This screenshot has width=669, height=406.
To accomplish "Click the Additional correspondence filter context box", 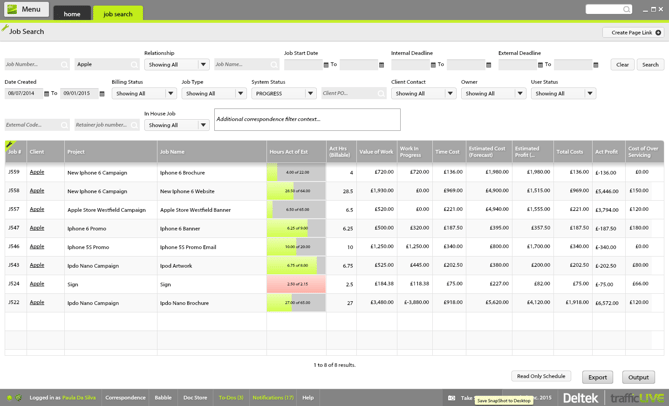I will [x=307, y=119].
